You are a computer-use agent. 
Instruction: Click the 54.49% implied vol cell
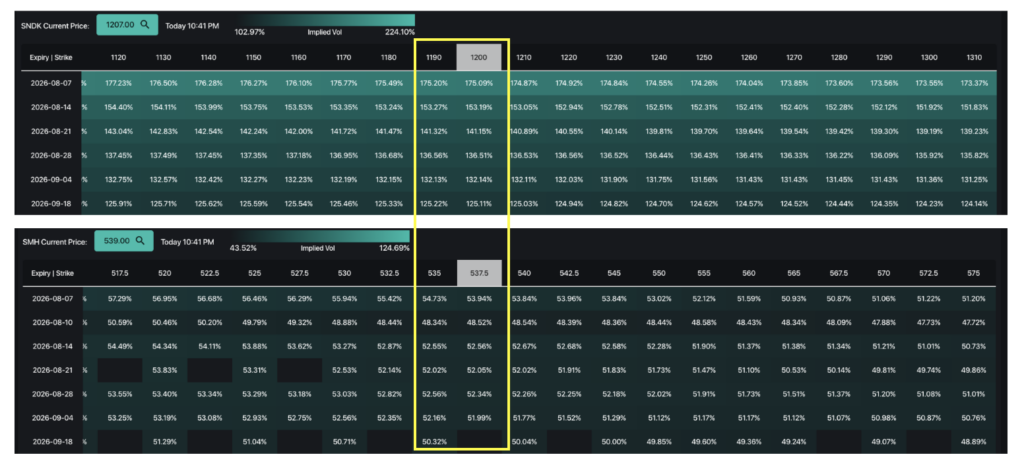pos(118,346)
